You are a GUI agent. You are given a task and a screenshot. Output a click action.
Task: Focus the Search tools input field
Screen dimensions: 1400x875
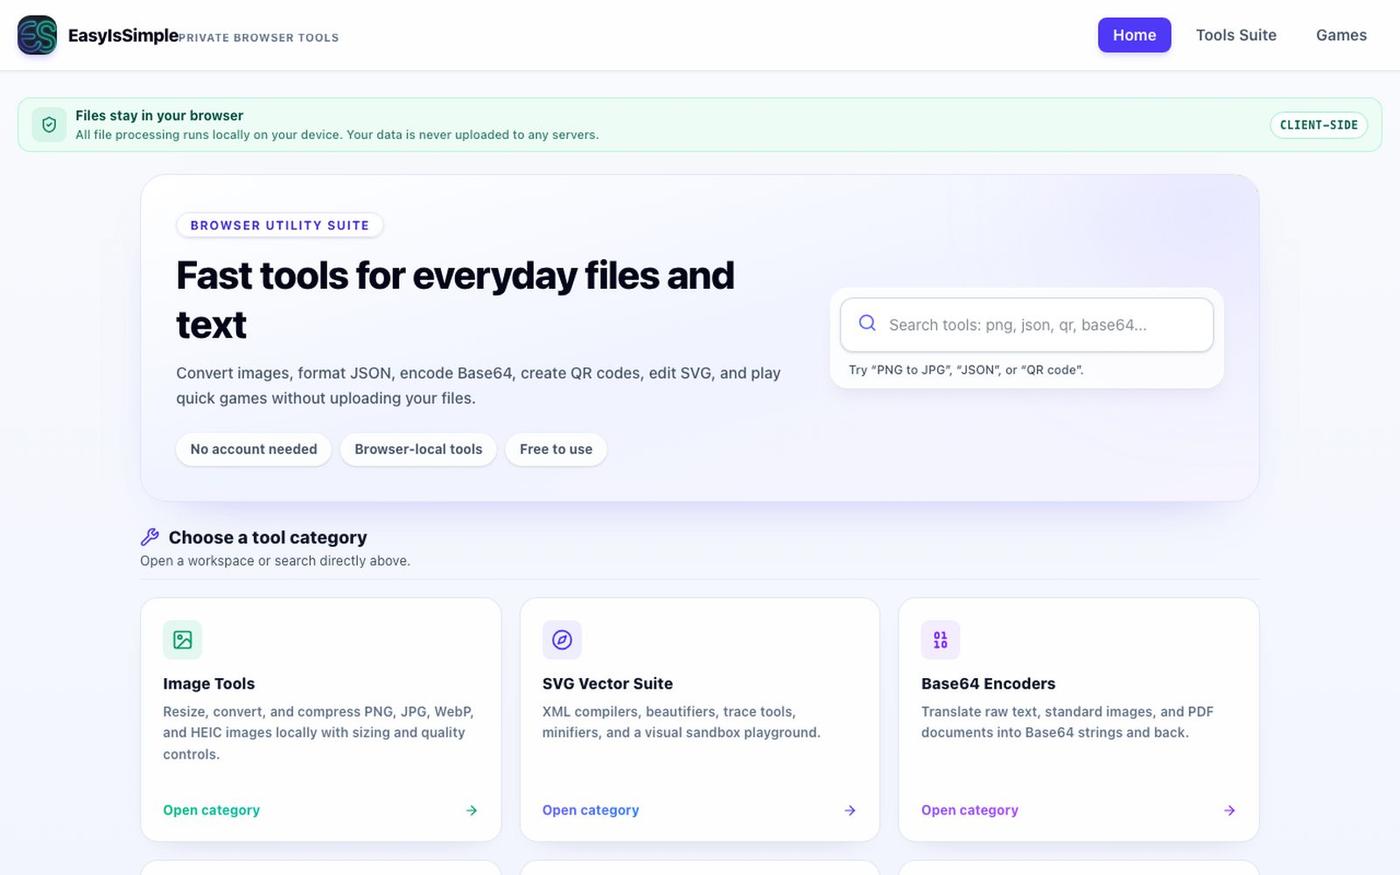point(1027,325)
